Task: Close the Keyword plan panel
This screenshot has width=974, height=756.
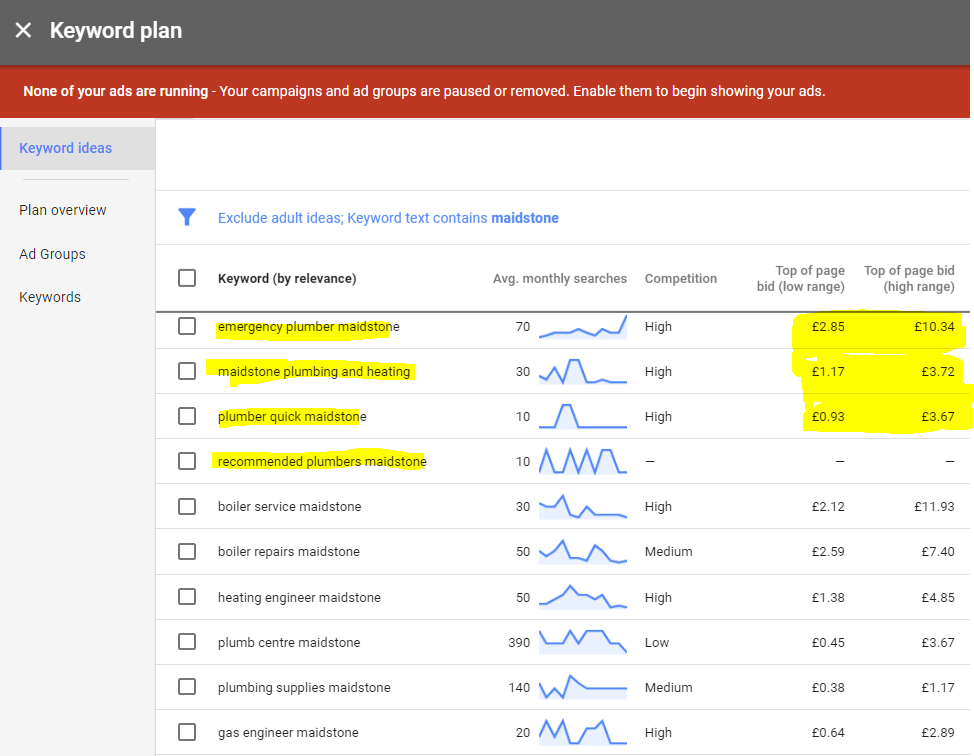Action: click(x=23, y=30)
